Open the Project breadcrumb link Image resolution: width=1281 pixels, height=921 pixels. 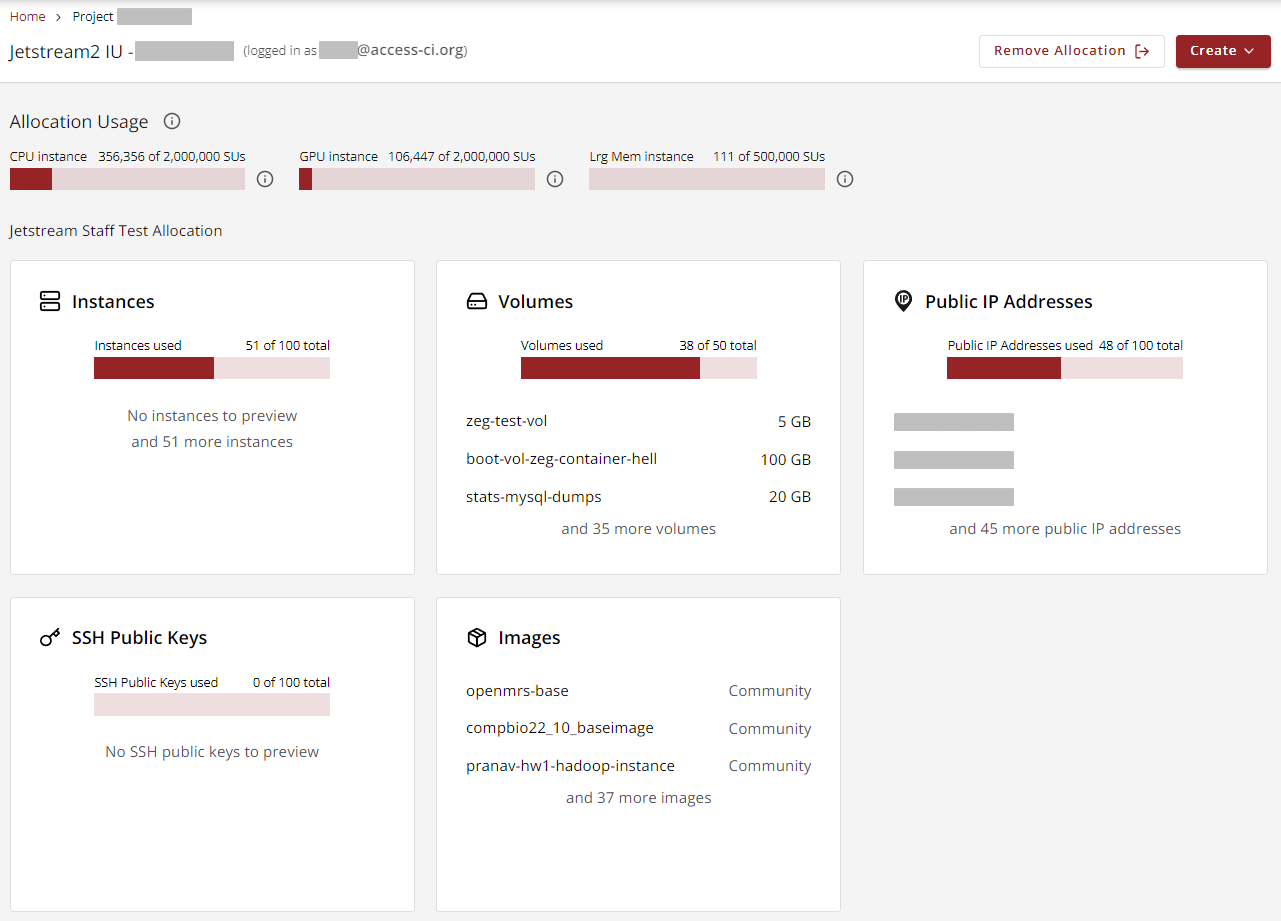(x=93, y=17)
